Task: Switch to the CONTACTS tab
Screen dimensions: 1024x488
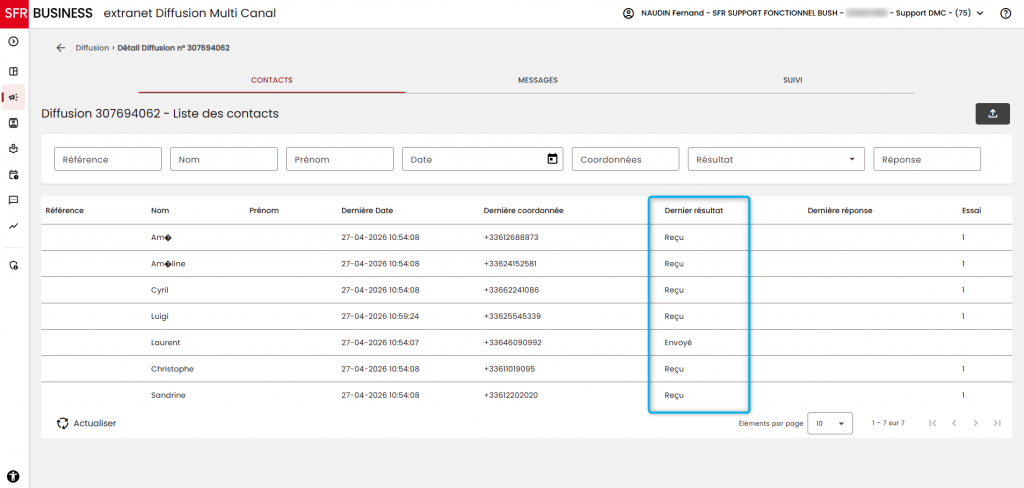Action: coord(272,80)
